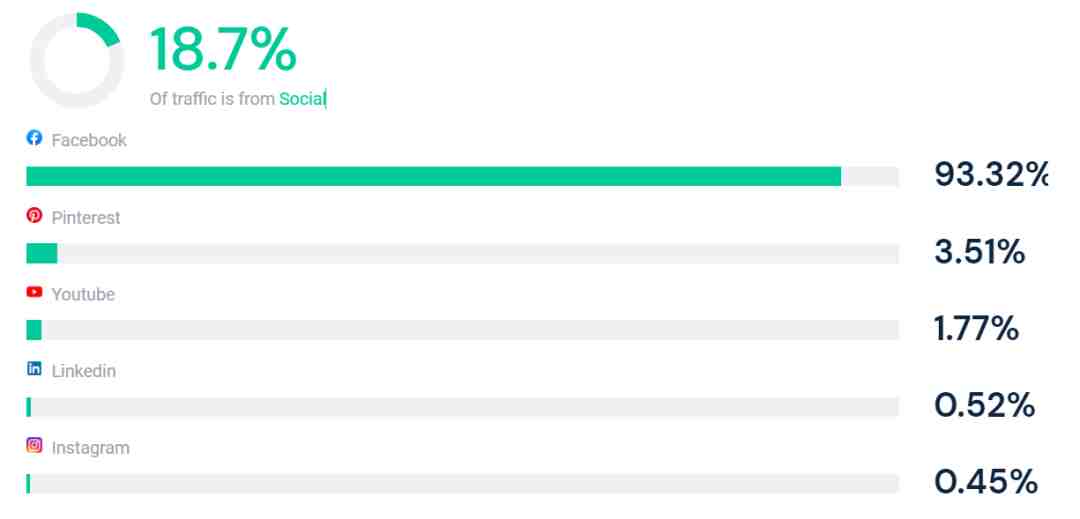Click the 93.32% Facebook value
Image resolution: width=1080 pixels, height=519 pixels.
tap(991, 175)
